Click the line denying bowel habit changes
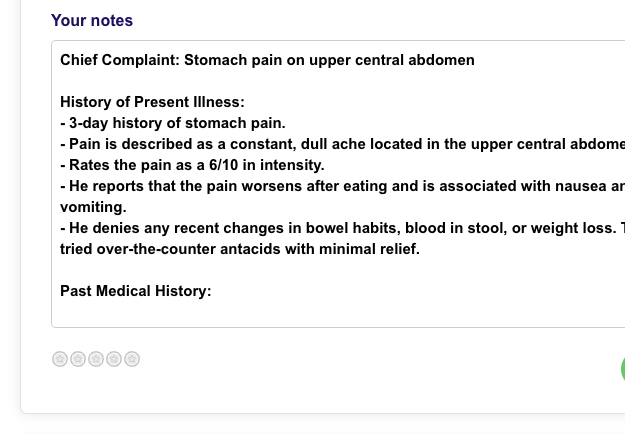Viewport: 625px width, 434px height. [340, 228]
